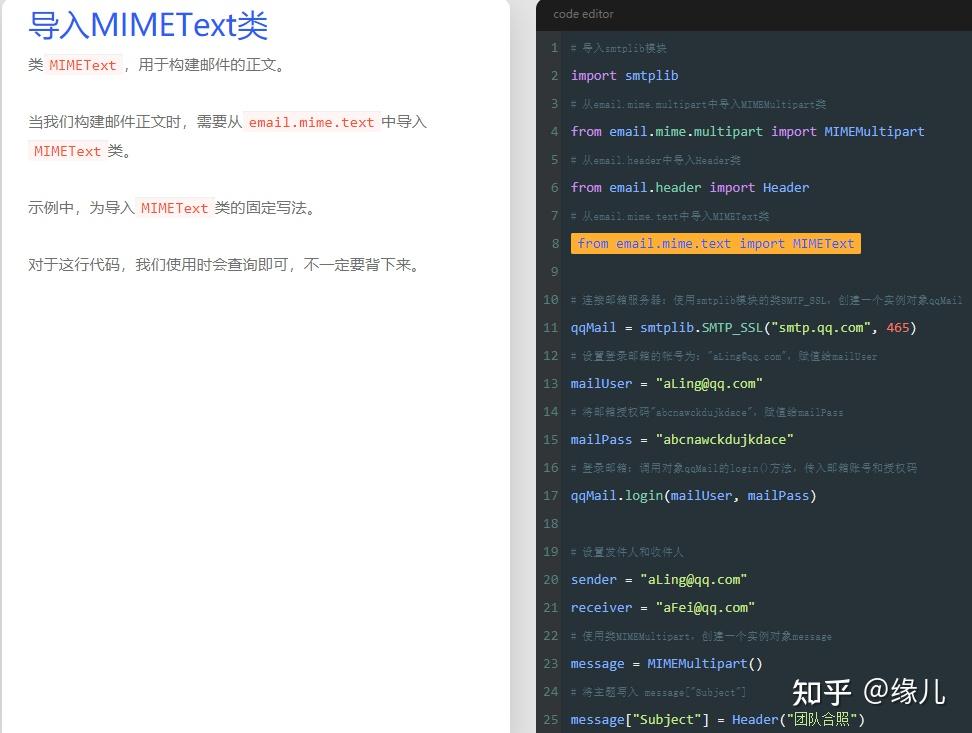Select the sender email string on line 20
The width and height of the screenshot is (972, 733).
coord(698,579)
